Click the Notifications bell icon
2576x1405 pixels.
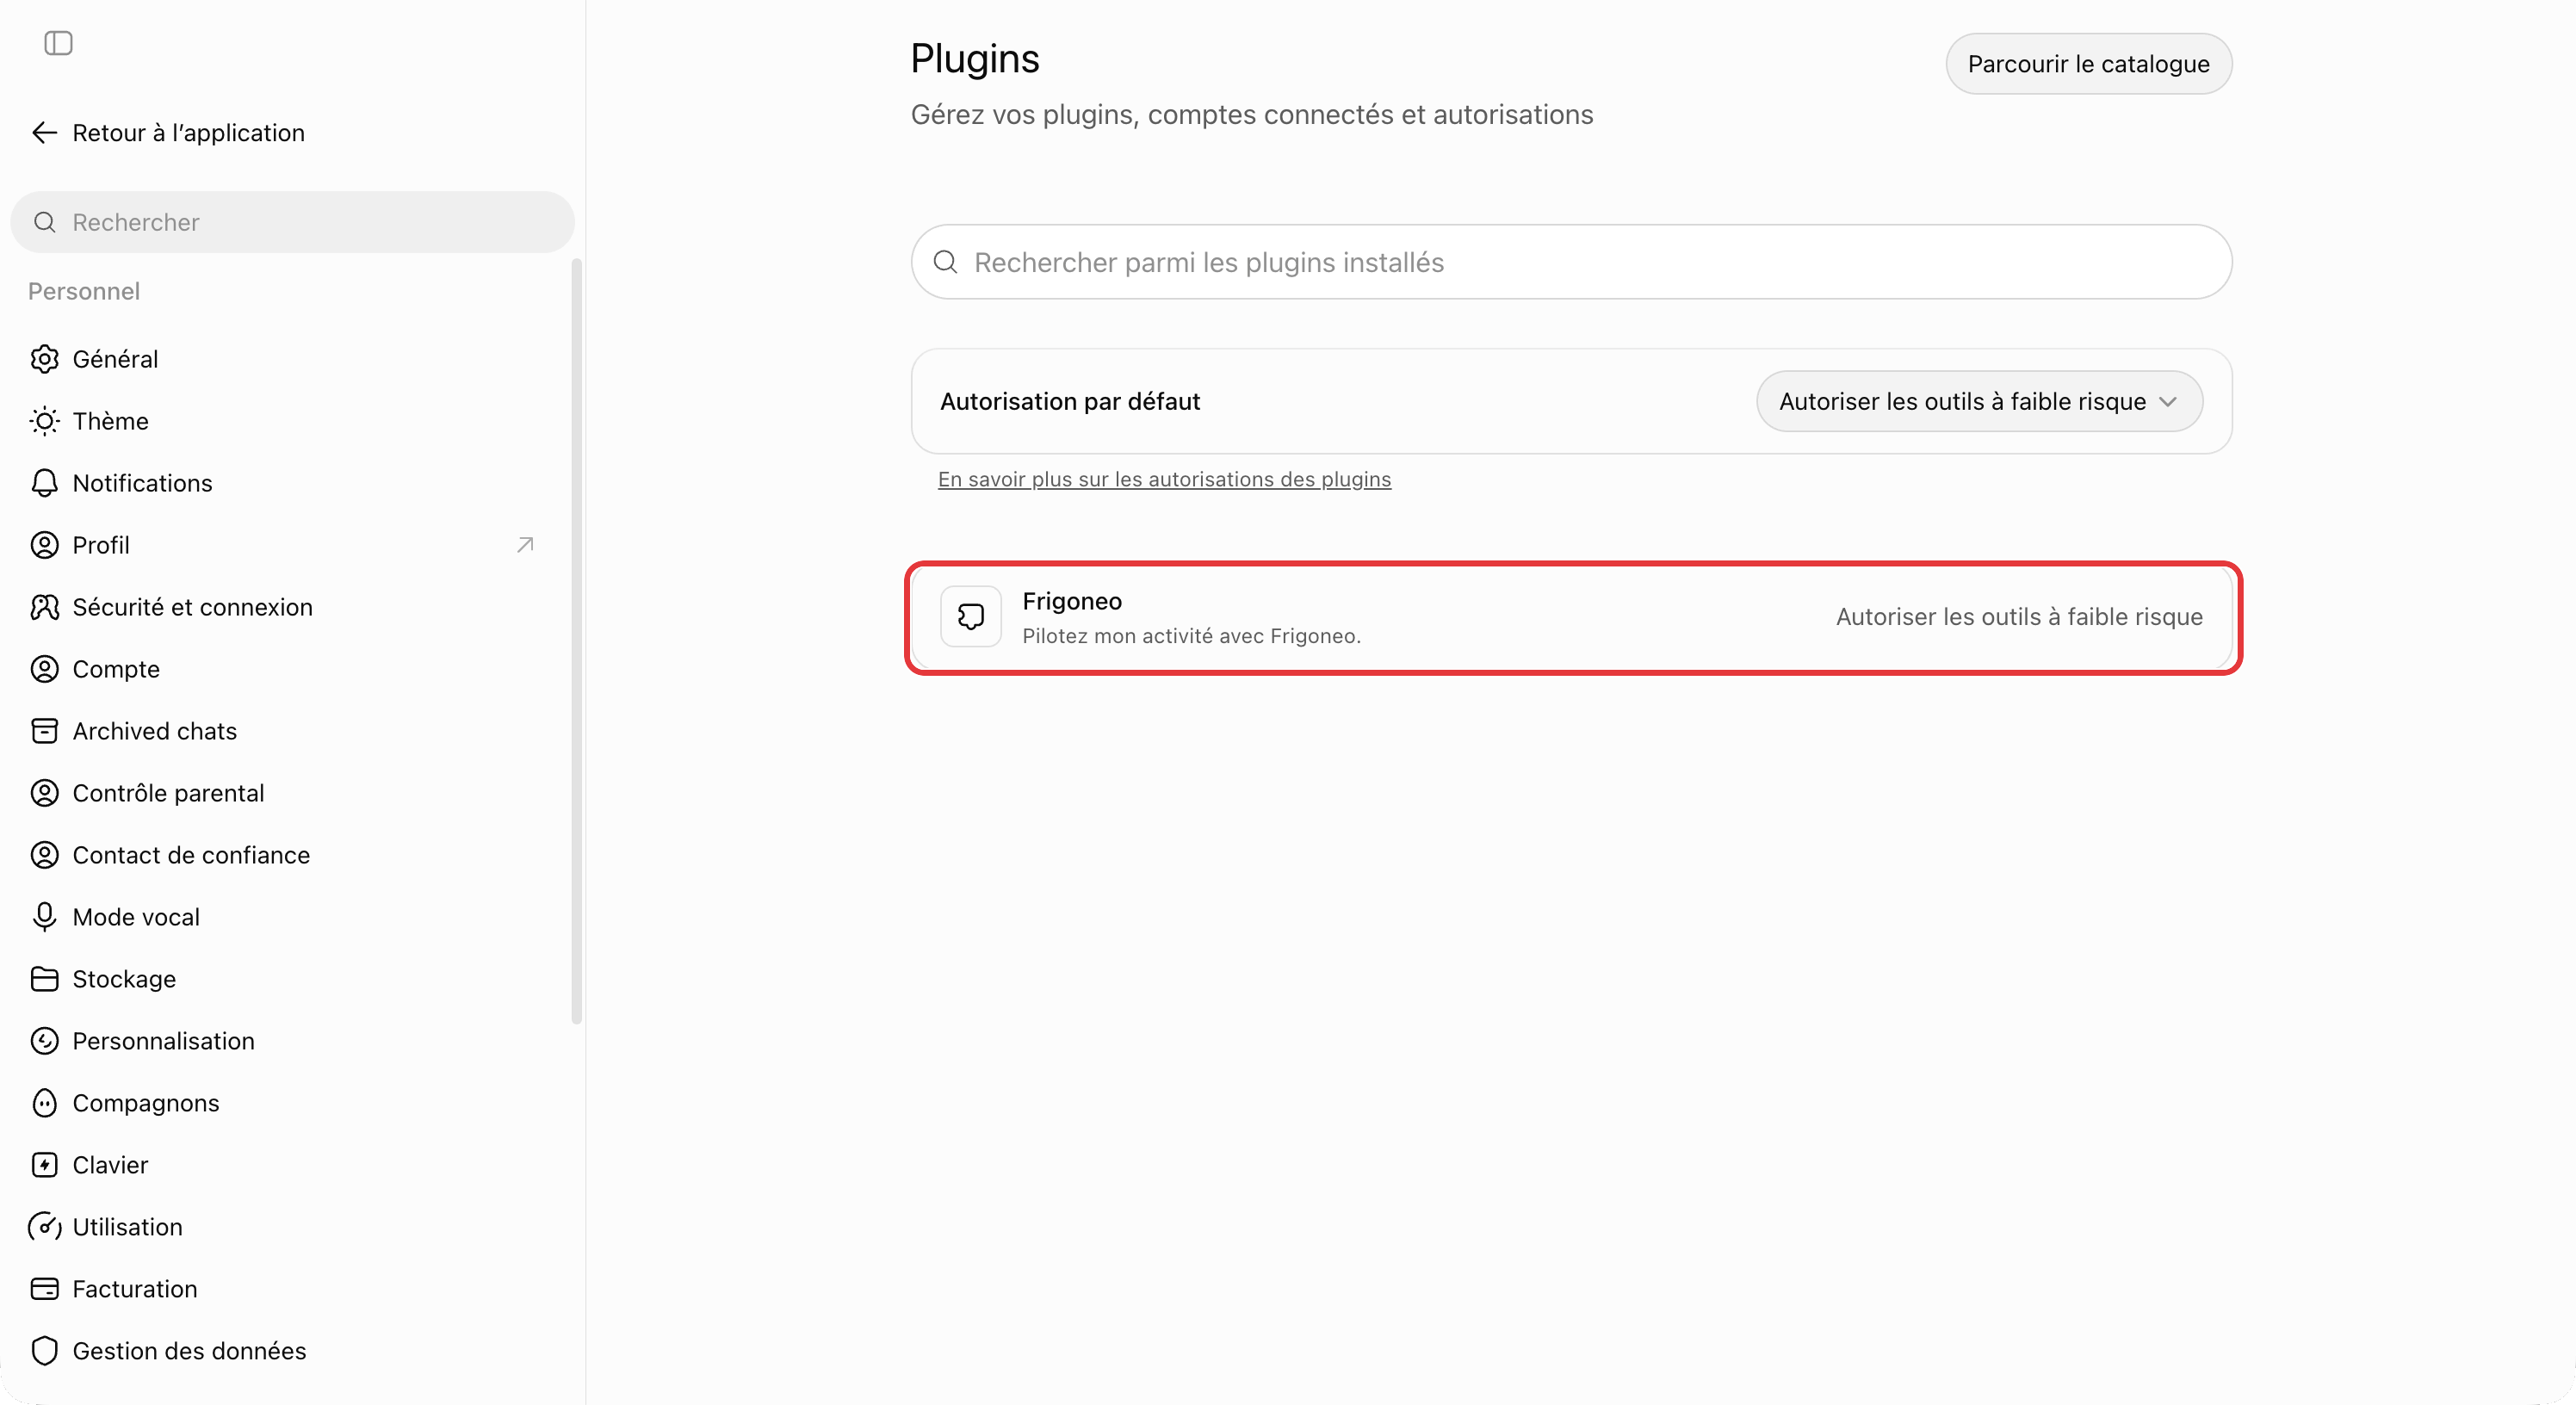[x=44, y=483]
